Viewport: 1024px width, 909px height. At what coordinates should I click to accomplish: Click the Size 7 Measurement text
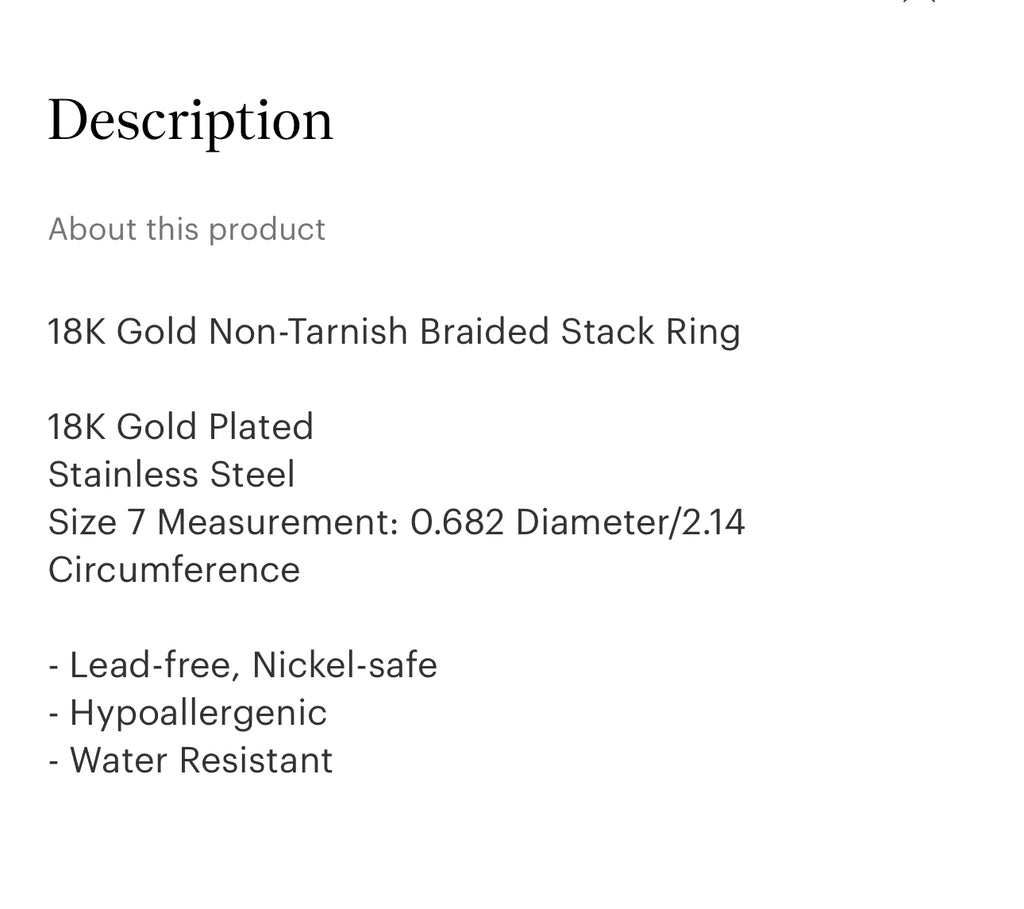(224, 522)
